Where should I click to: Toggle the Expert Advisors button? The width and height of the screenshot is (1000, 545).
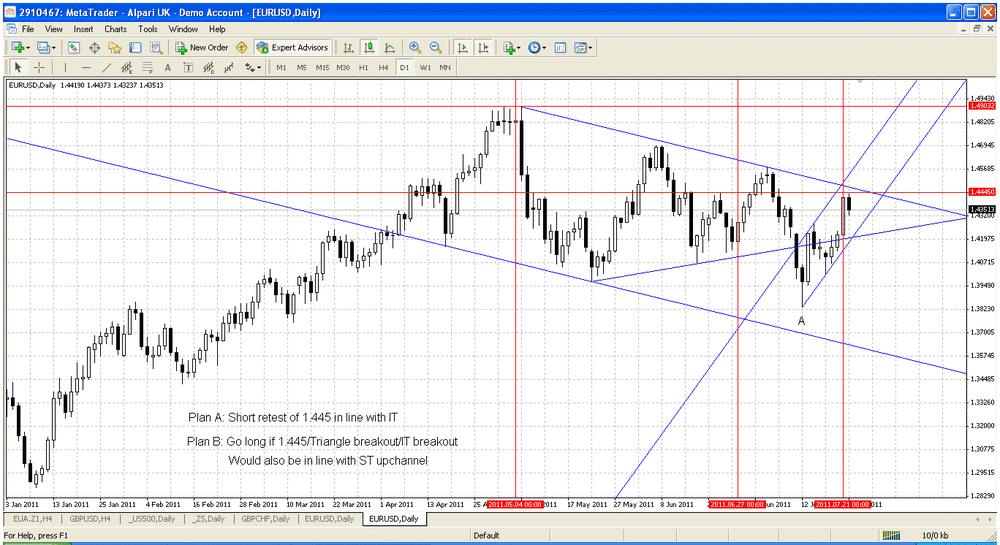(292, 47)
